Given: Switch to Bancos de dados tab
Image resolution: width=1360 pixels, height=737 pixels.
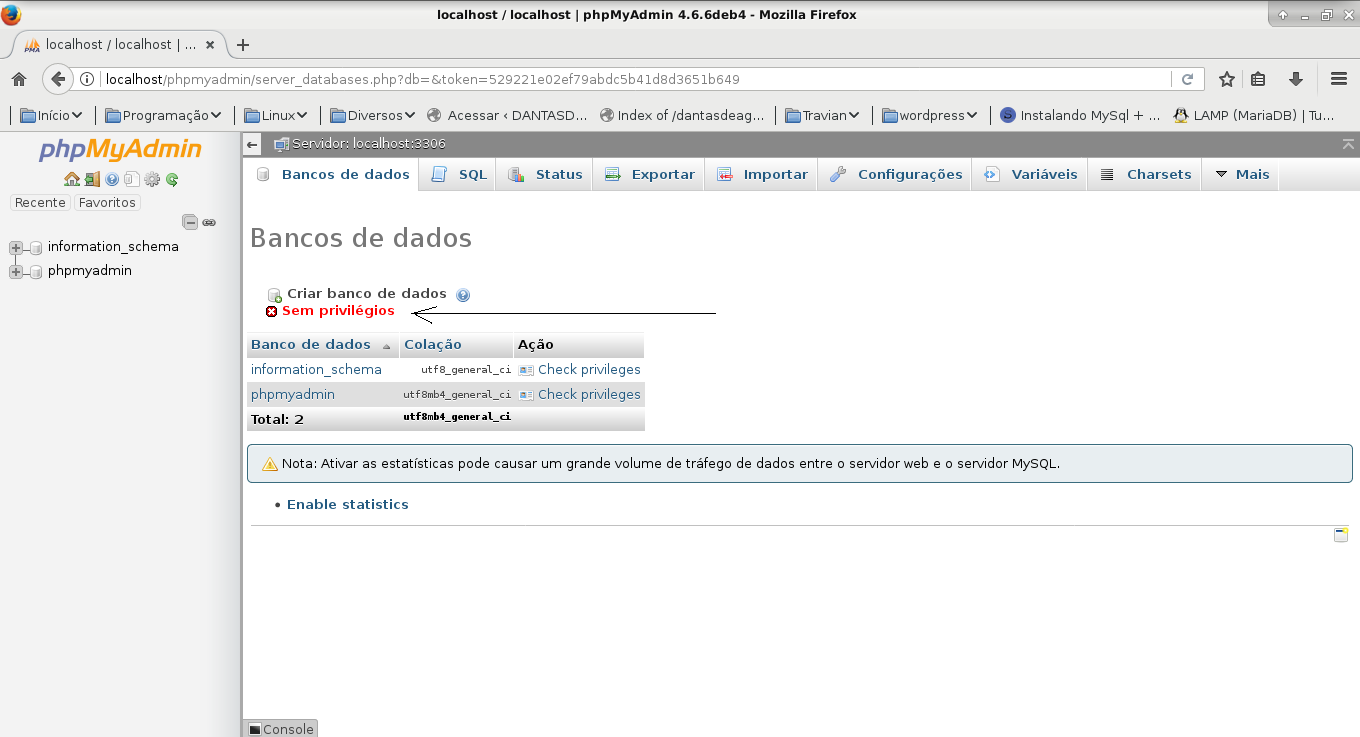Looking at the screenshot, I should (334, 174).
